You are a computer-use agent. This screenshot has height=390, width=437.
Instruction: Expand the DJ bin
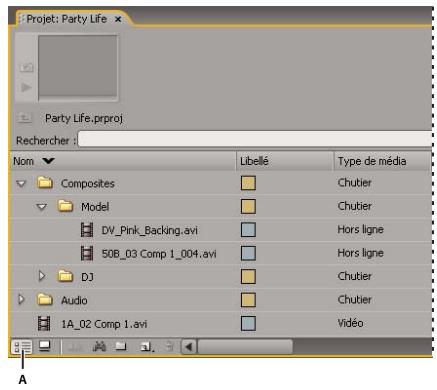point(42,276)
